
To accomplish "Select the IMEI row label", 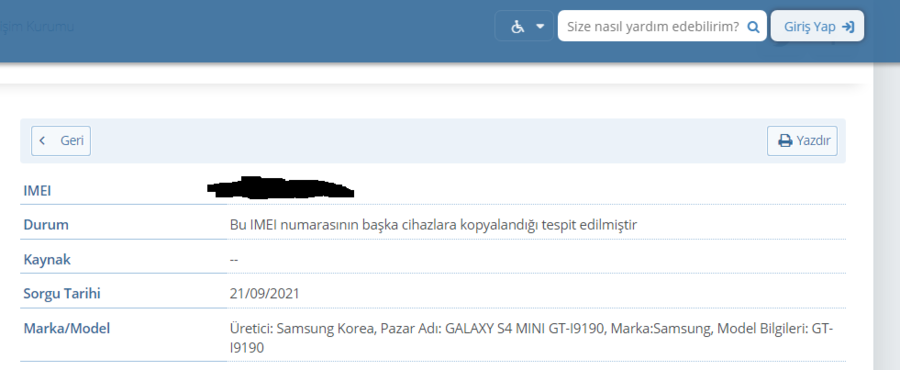I will 37,191.
